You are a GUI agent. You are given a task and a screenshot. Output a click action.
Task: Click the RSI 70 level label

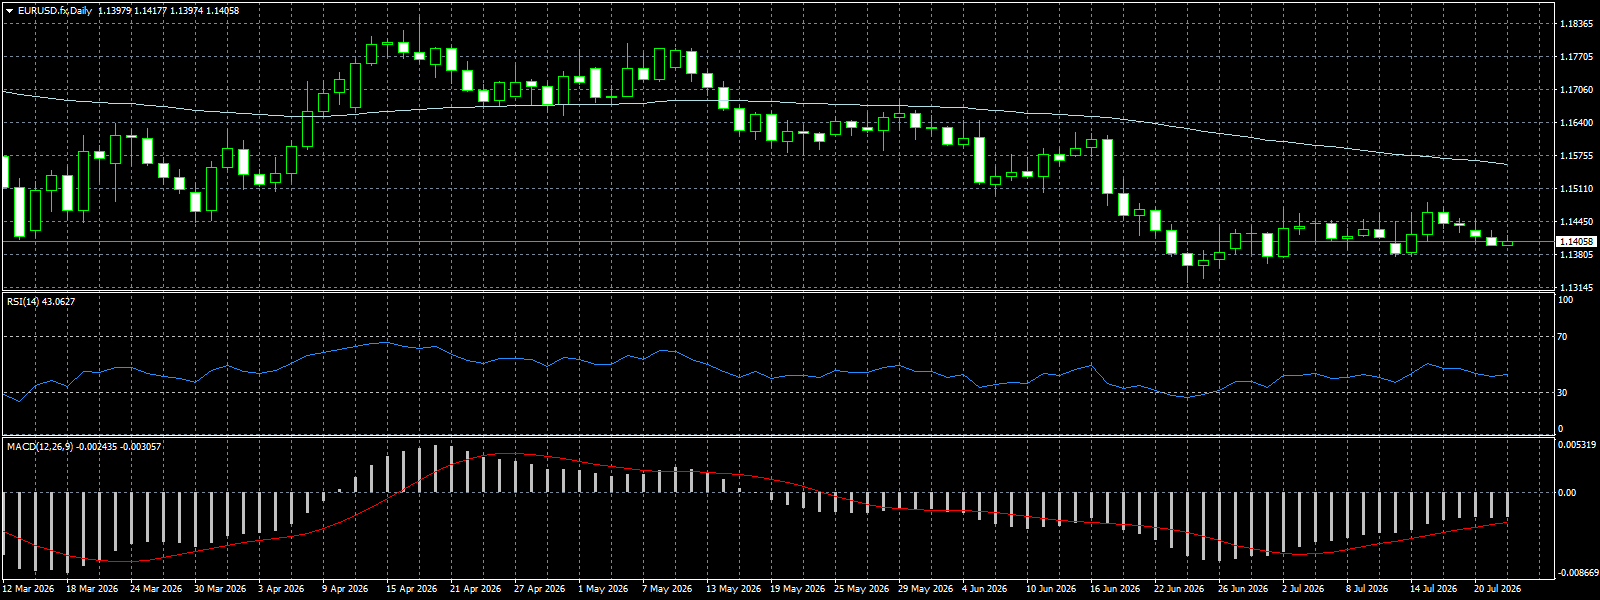tap(1563, 337)
